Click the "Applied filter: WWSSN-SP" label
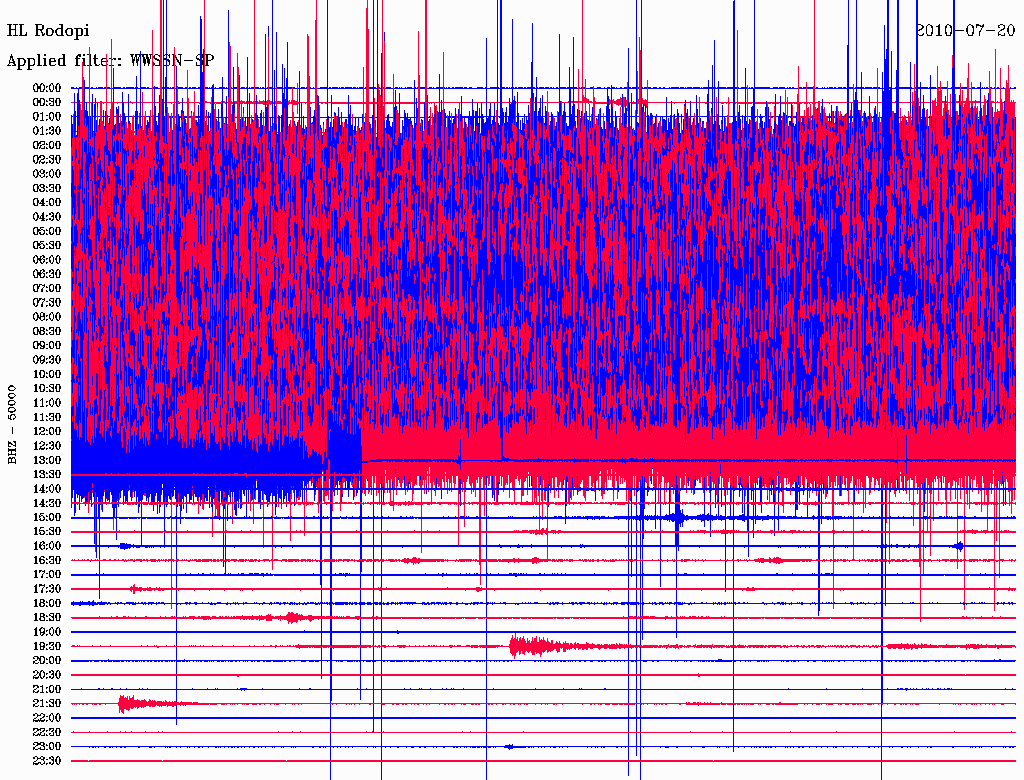The height and width of the screenshot is (780, 1024). point(110,61)
